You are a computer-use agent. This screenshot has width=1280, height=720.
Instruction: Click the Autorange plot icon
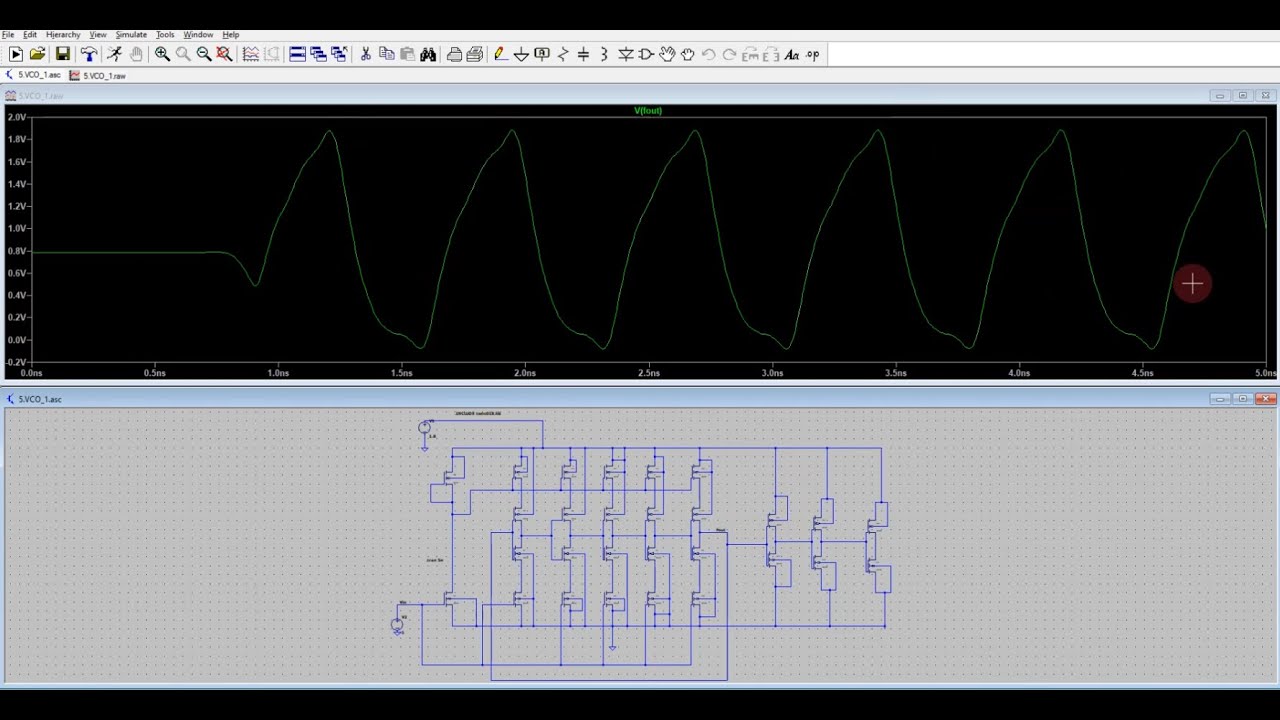coord(271,54)
